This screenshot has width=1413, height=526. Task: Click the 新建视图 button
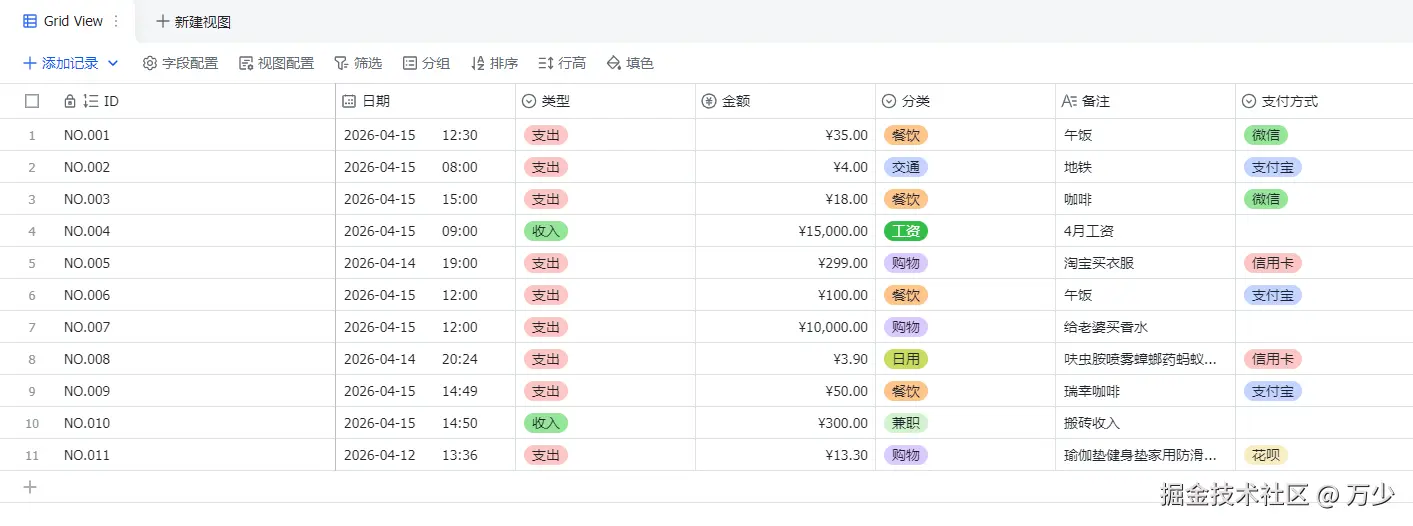tap(193, 21)
